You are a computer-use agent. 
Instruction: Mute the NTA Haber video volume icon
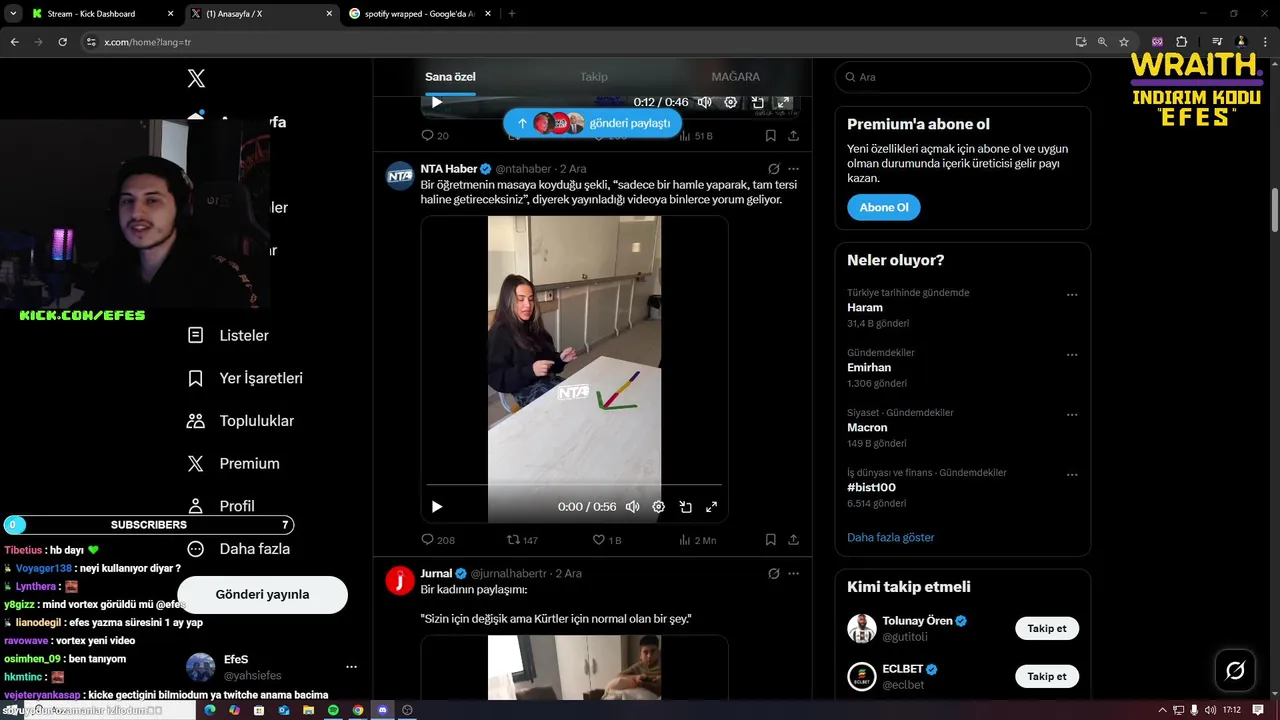click(x=632, y=507)
